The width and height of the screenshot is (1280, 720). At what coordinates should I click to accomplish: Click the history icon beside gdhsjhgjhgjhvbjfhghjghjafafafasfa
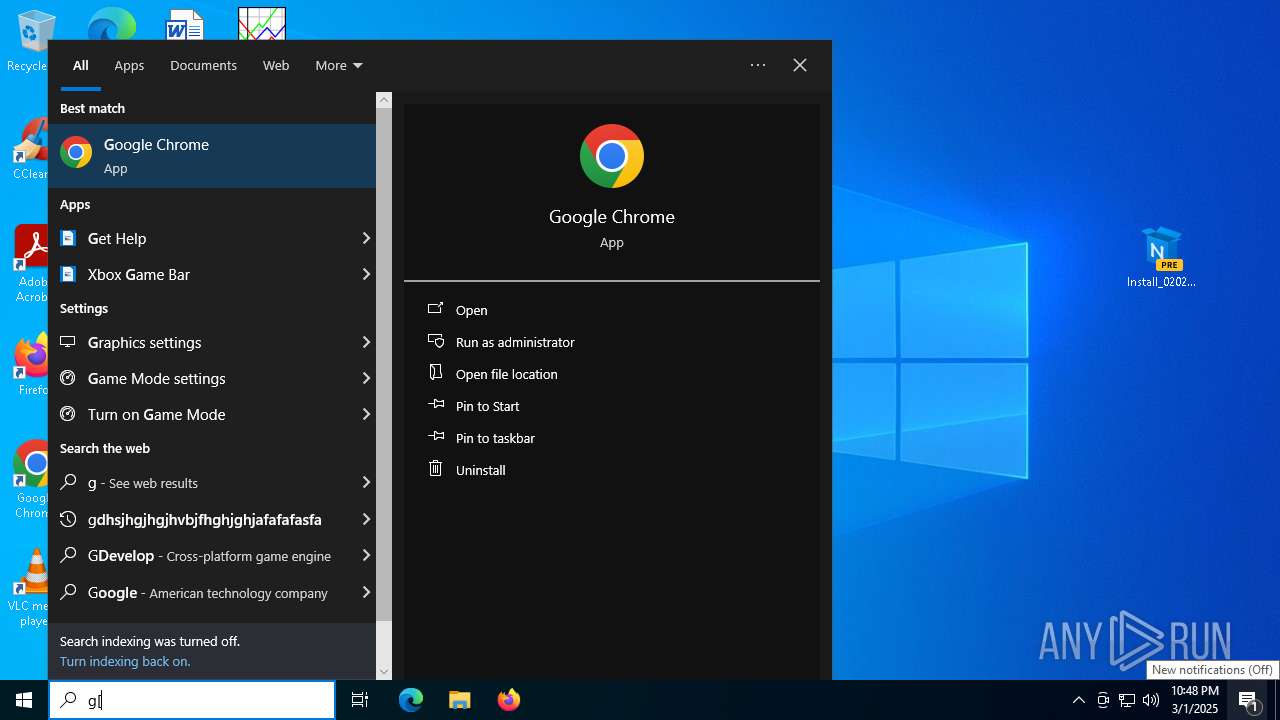coord(68,519)
